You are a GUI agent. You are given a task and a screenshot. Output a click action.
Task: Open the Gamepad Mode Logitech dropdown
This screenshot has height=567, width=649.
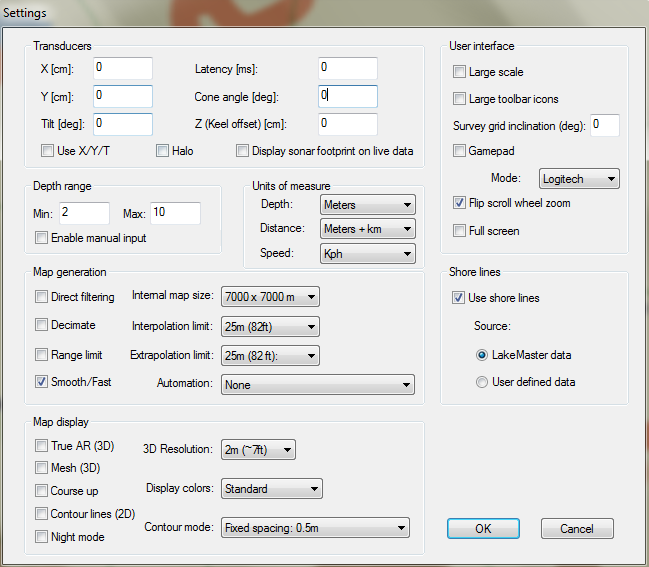pos(578,180)
